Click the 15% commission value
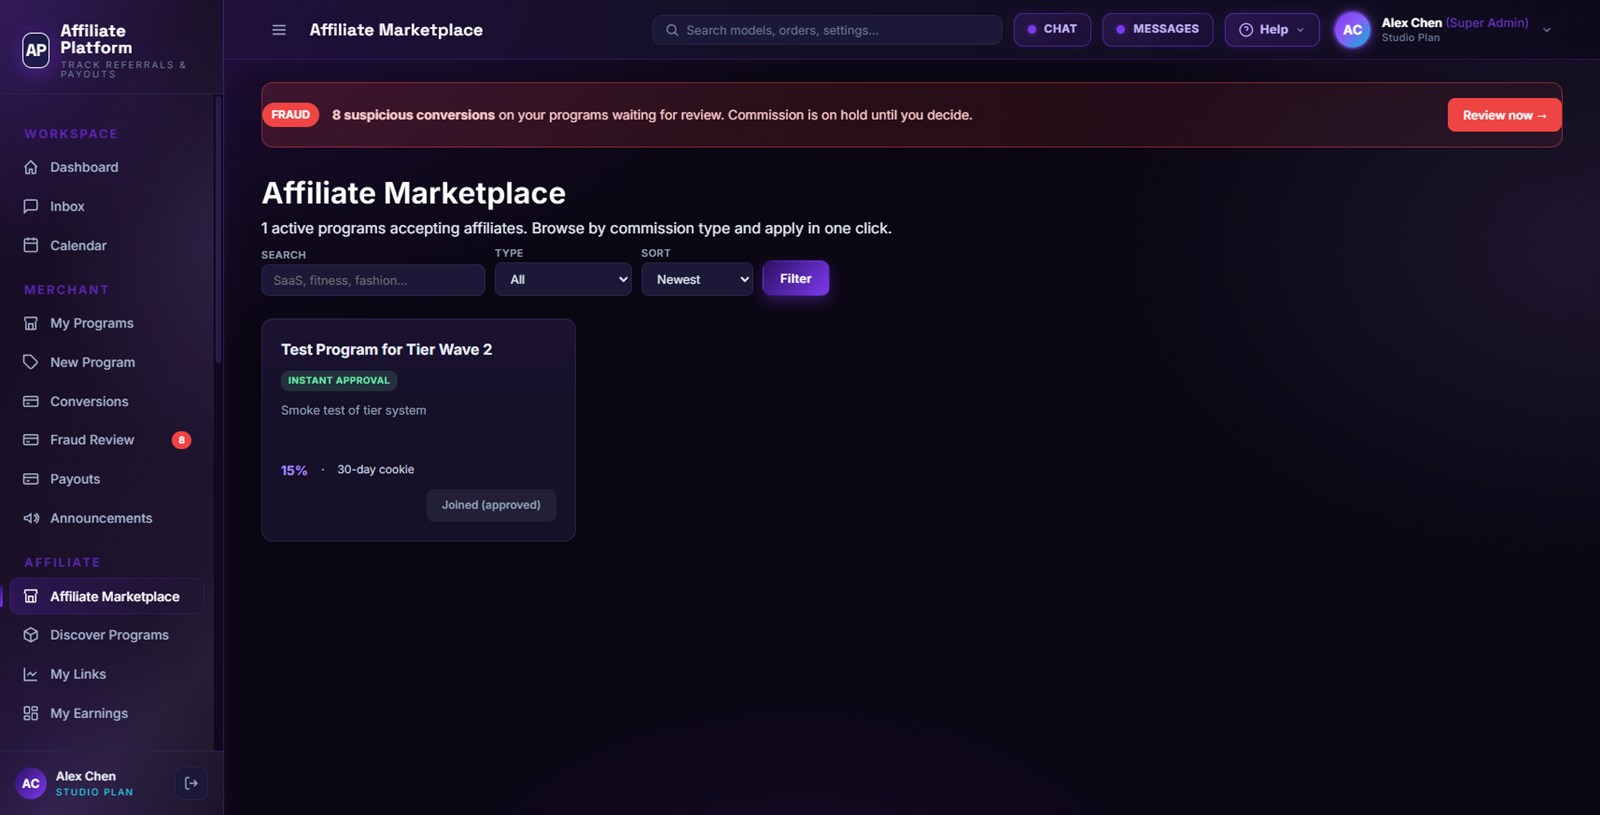This screenshot has height=815, width=1600. pos(294,470)
